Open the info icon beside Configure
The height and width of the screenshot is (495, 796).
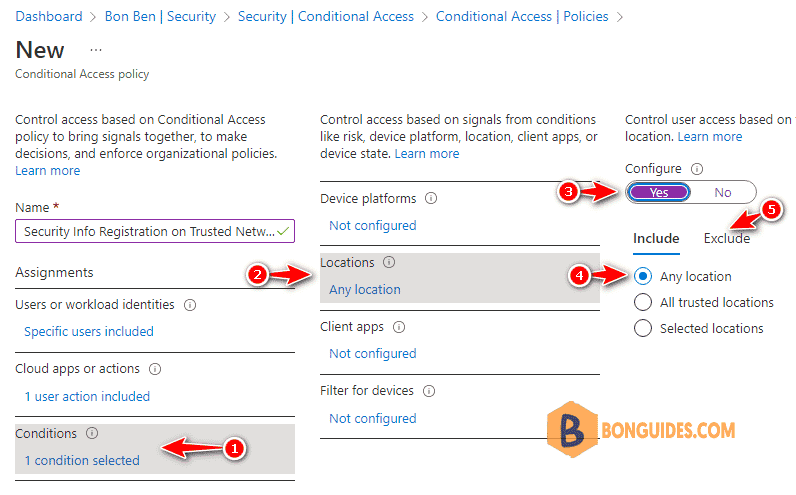[x=697, y=169]
